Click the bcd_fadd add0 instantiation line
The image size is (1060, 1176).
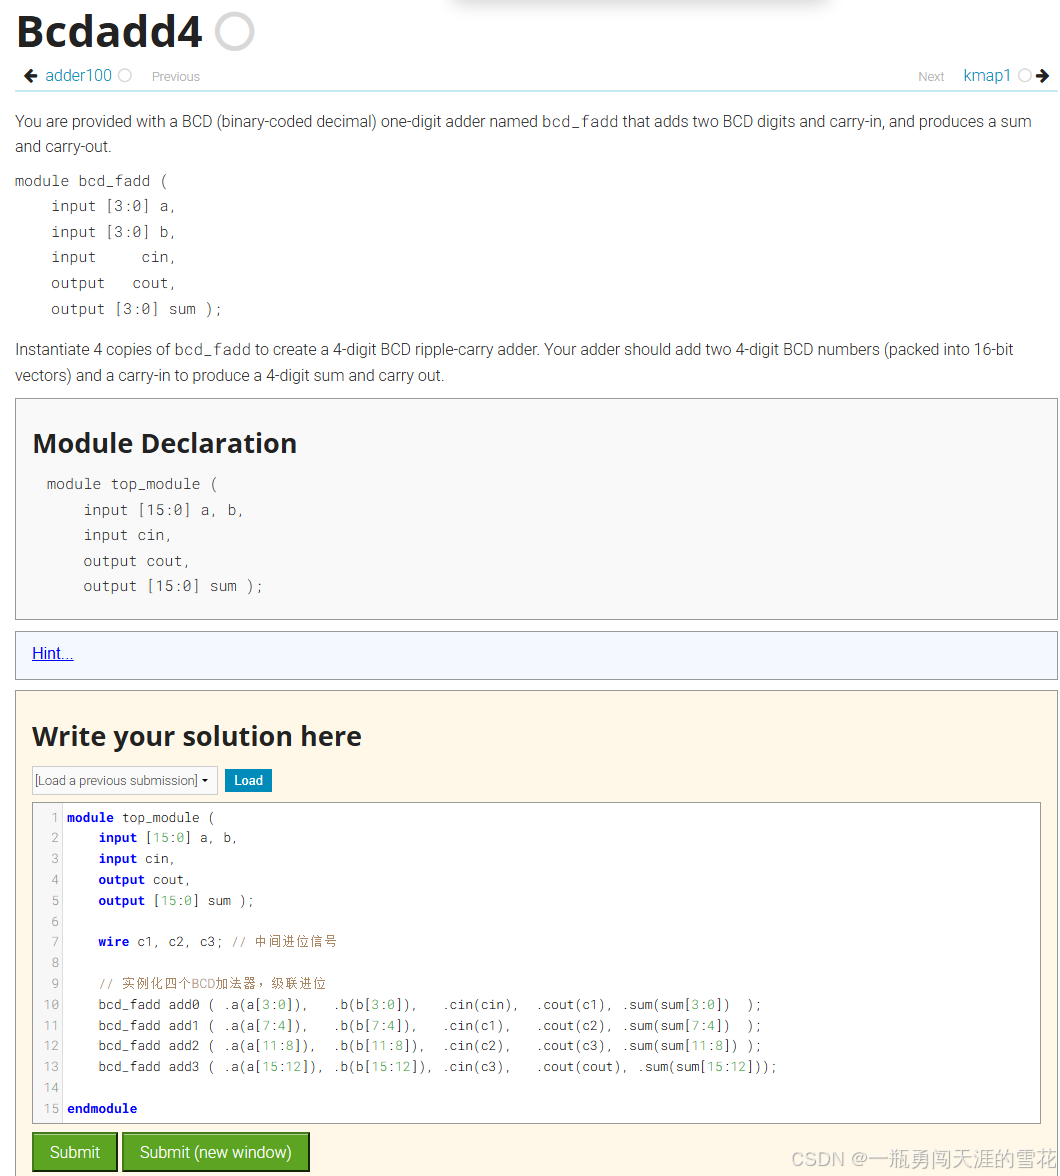click(x=429, y=1005)
